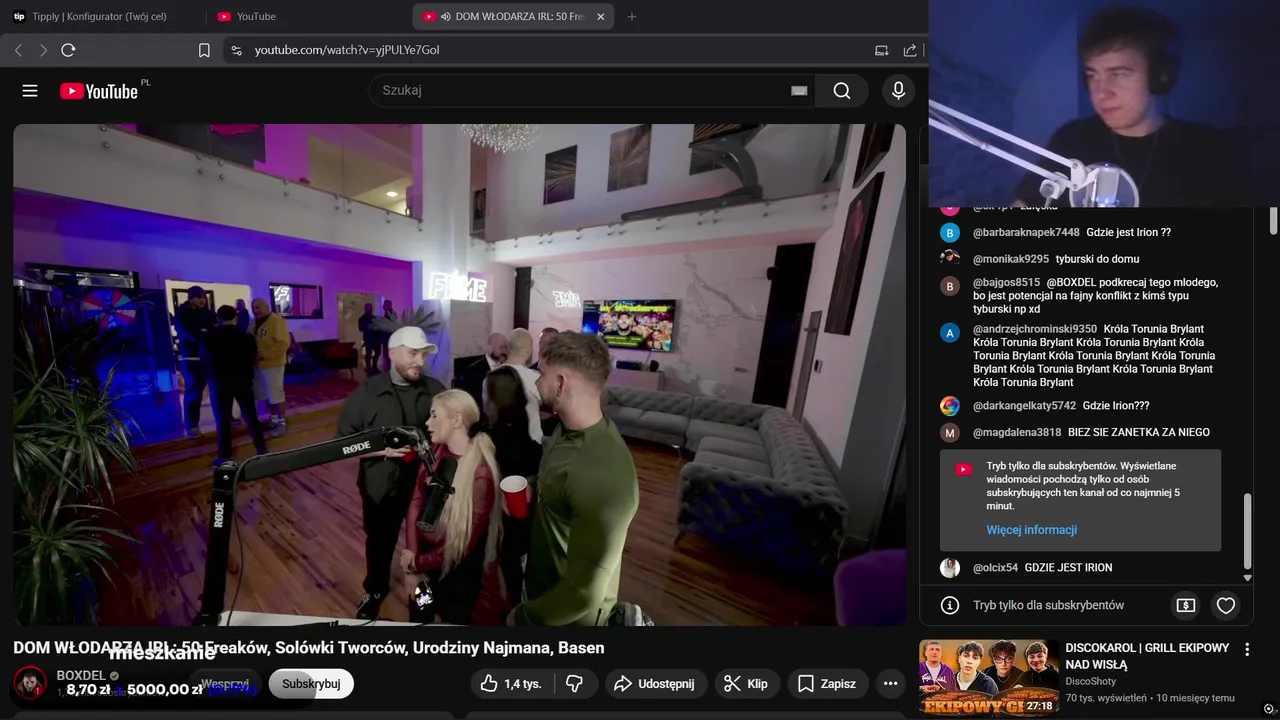Open the YouTube guide hamburger menu
This screenshot has width=1280, height=720.
[x=30, y=91]
